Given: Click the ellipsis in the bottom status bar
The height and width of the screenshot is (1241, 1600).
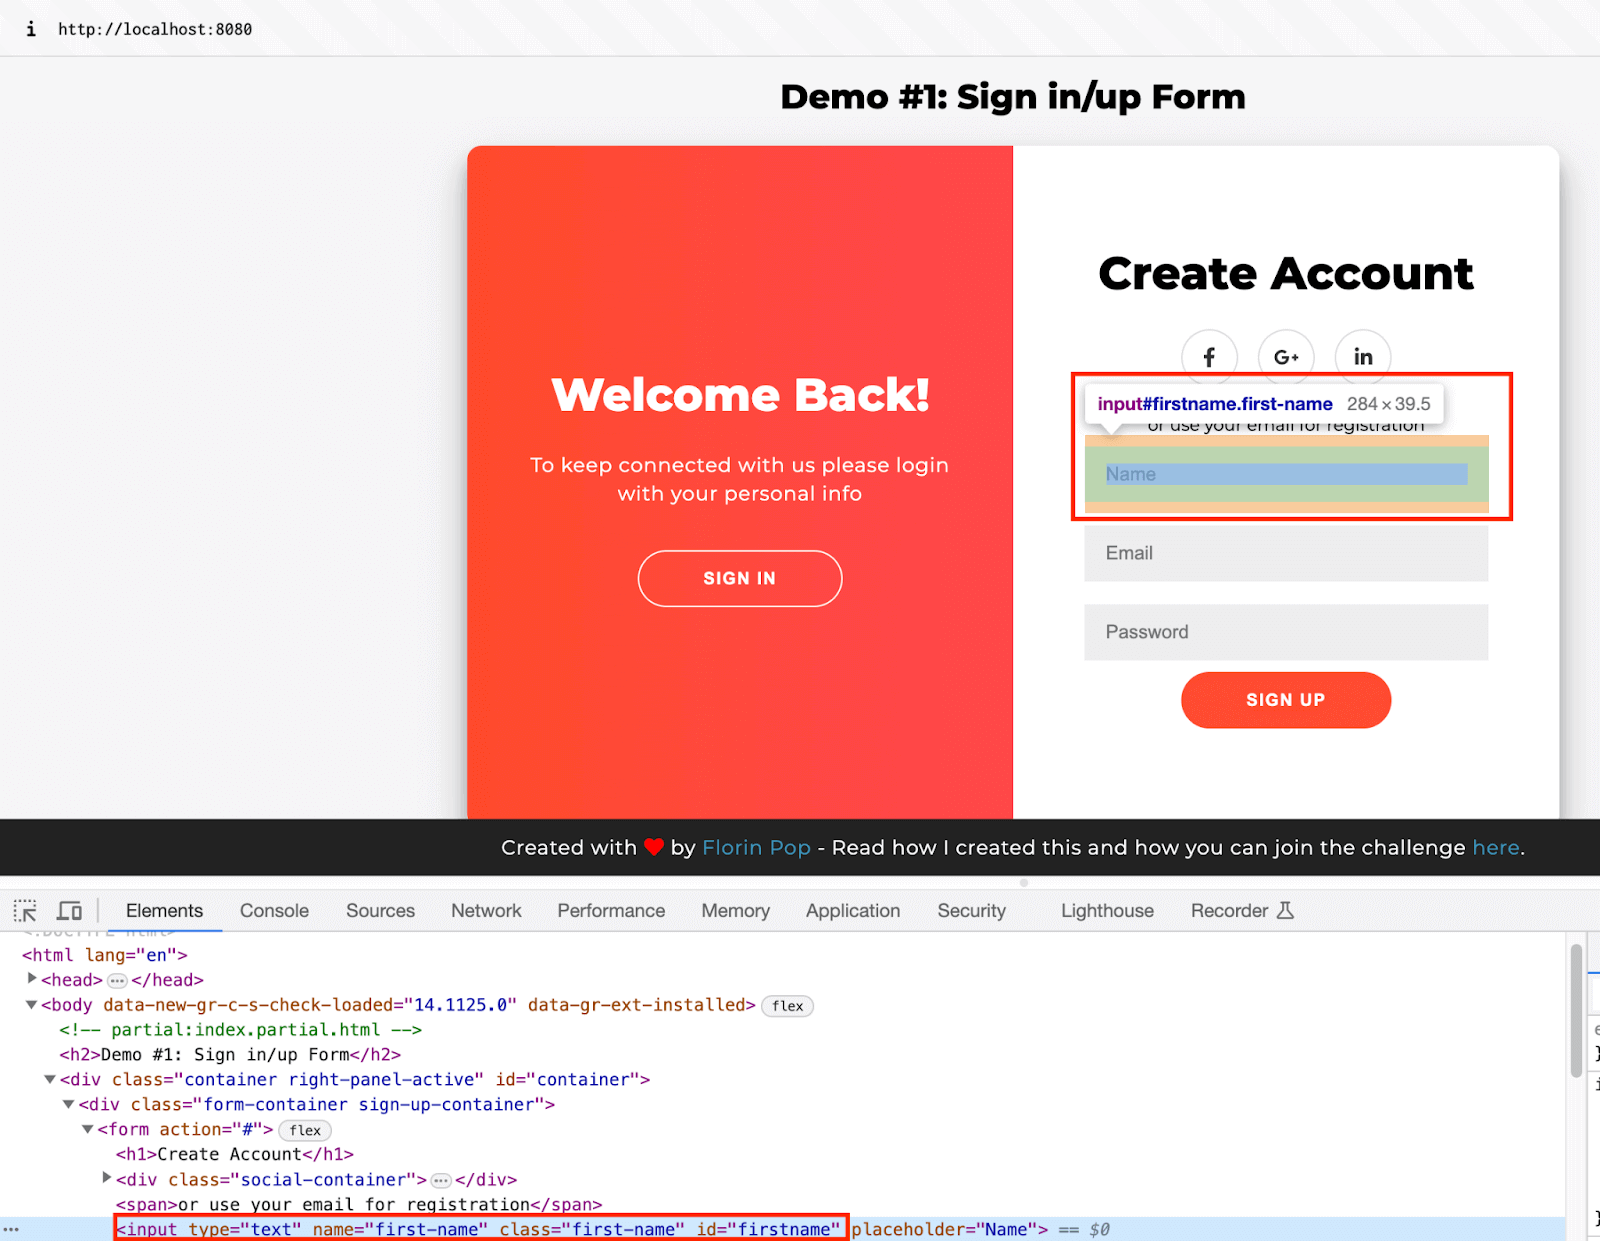Looking at the screenshot, I should 12,1230.
